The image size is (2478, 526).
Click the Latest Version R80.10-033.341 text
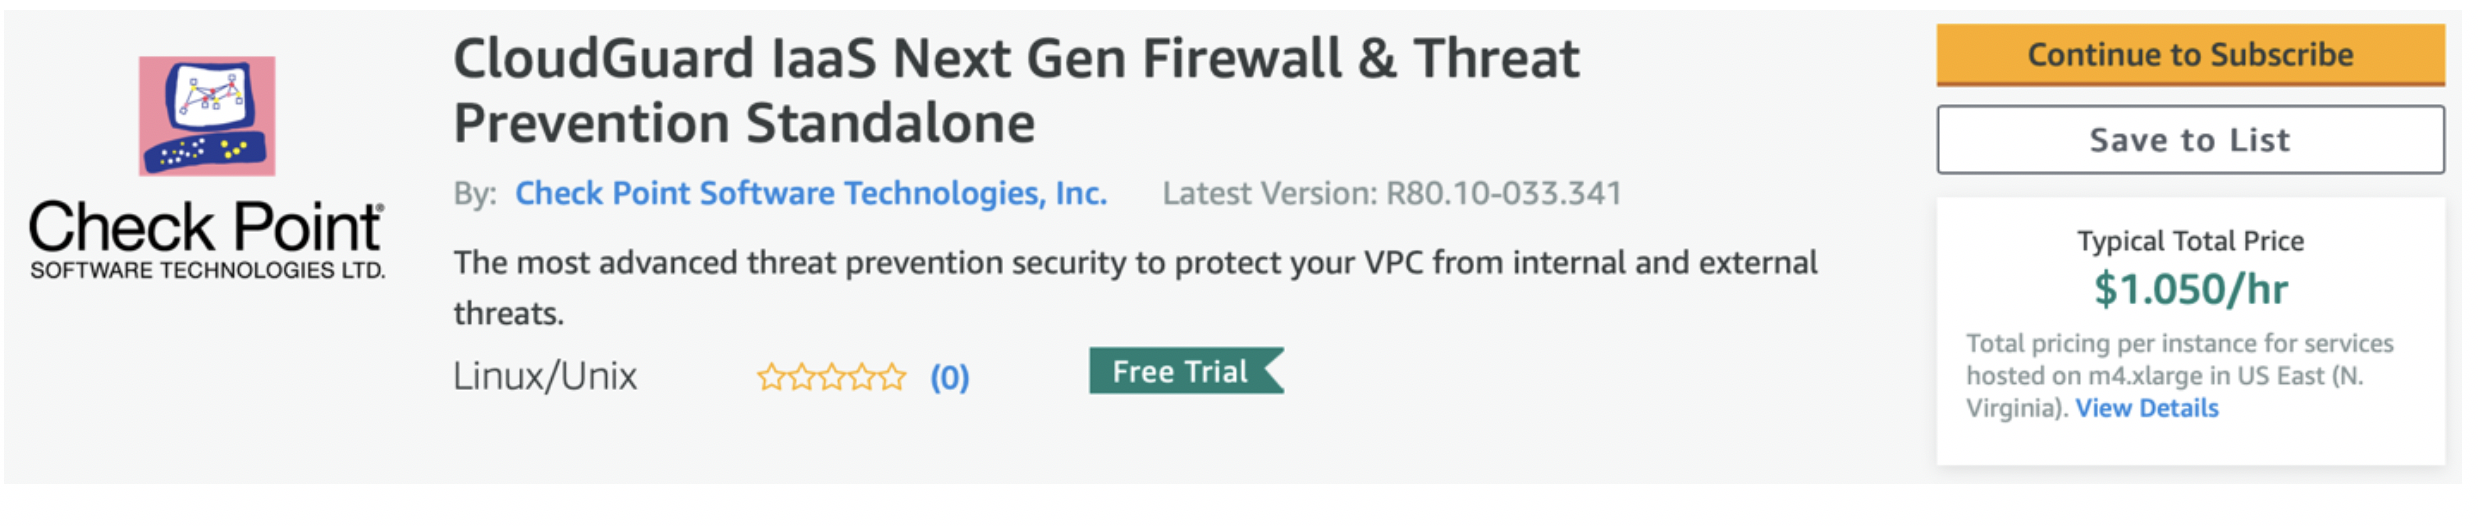tap(1391, 193)
